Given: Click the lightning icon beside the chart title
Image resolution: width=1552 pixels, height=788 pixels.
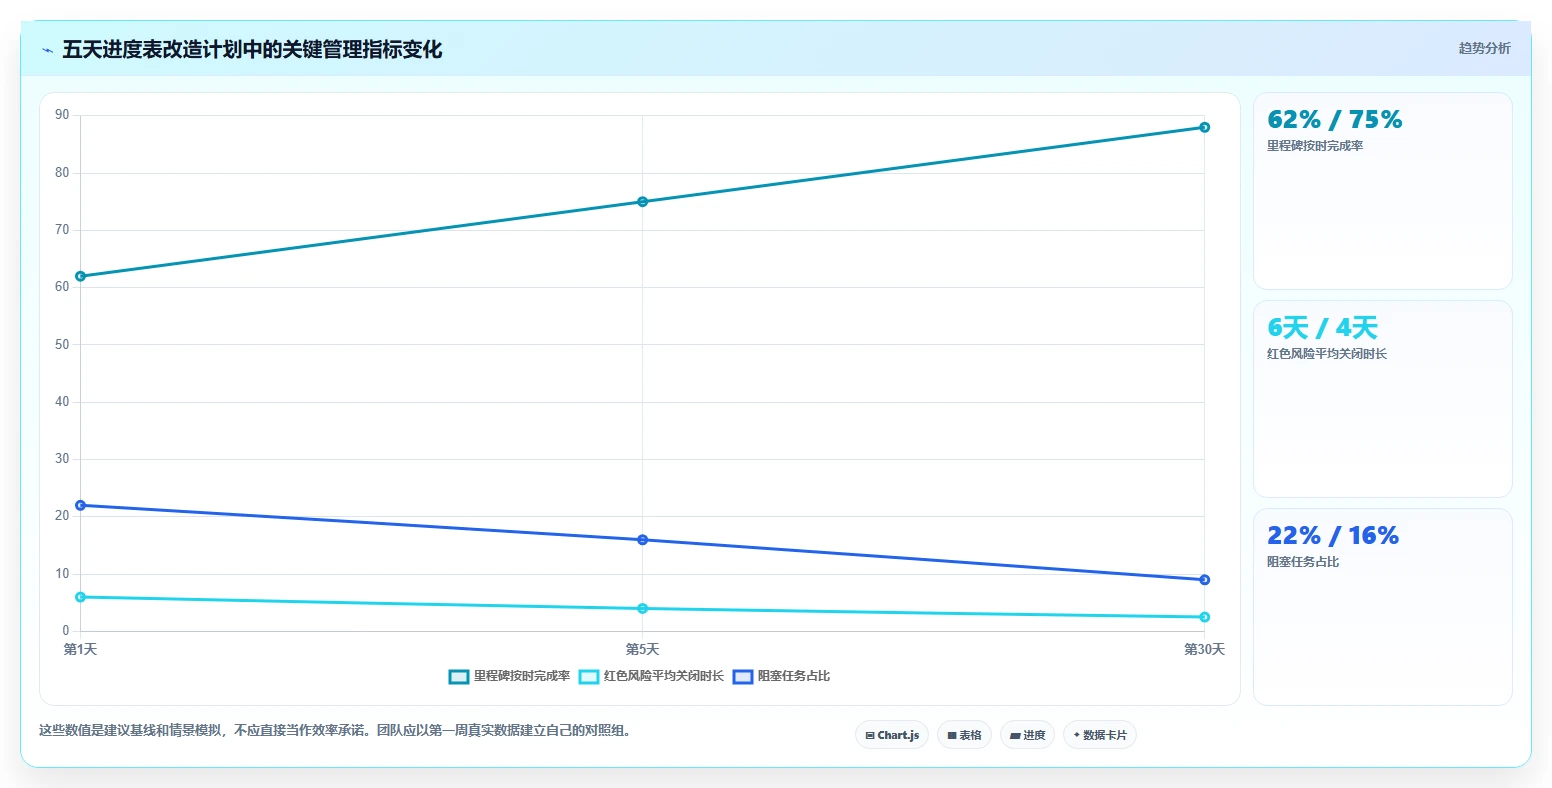Looking at the screenshot, I should click(47, 50).
